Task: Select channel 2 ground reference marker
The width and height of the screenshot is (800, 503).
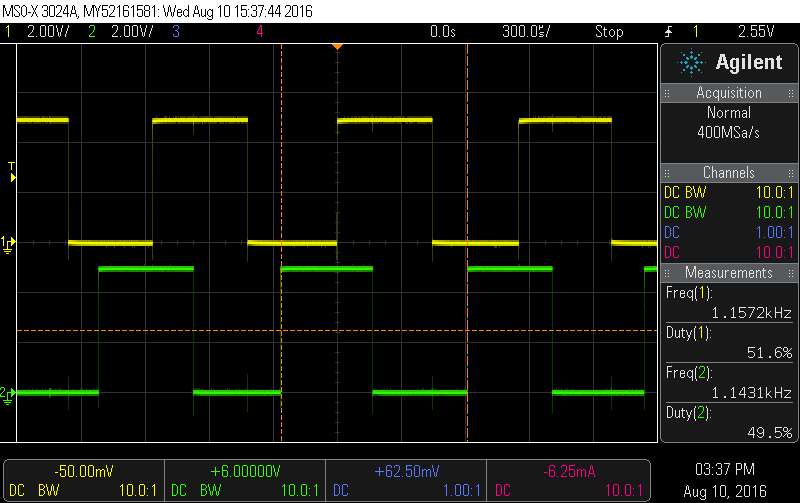Action: [8, 393]
